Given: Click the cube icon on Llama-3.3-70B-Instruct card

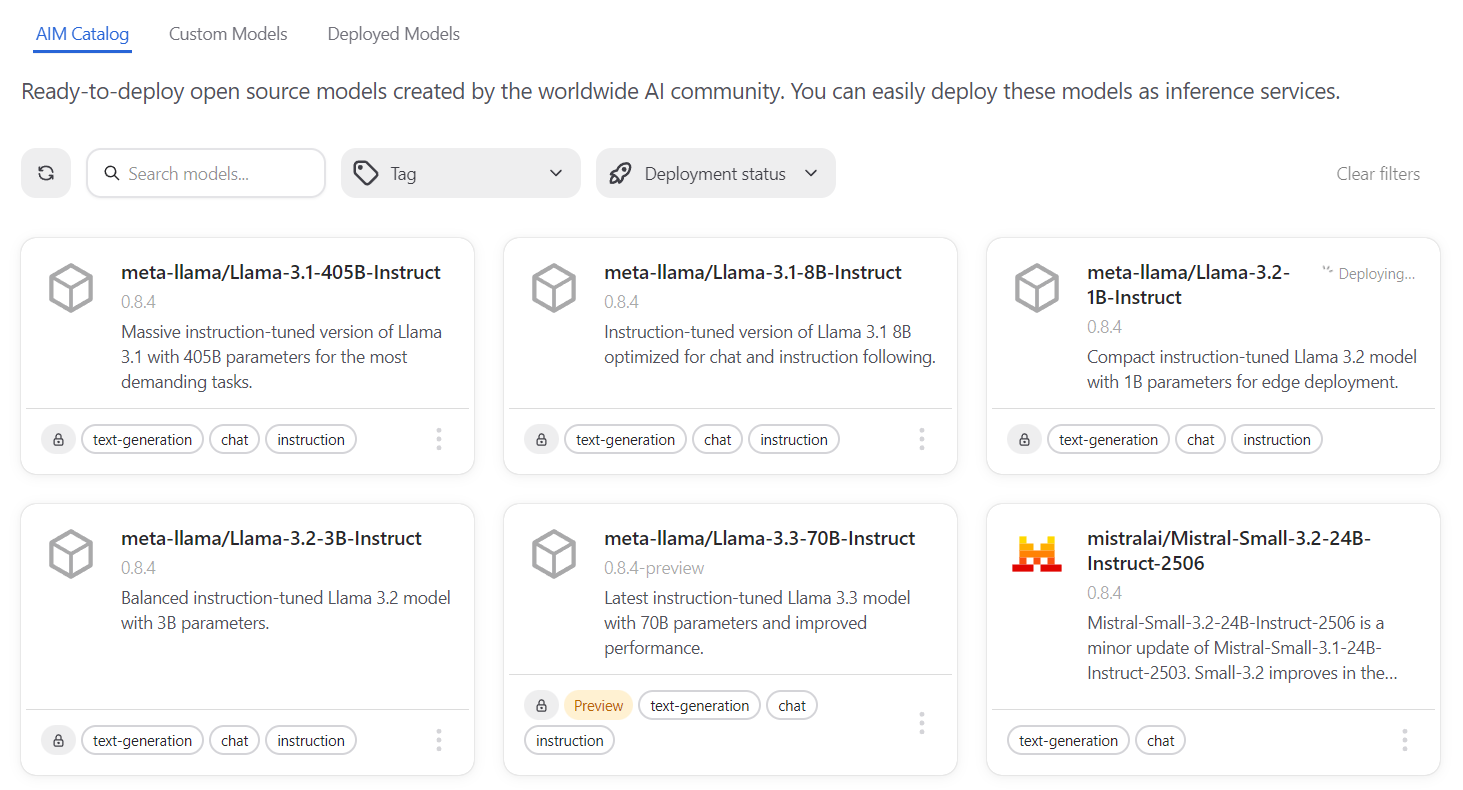Looking at the screenshot, I should coord(554,553).
